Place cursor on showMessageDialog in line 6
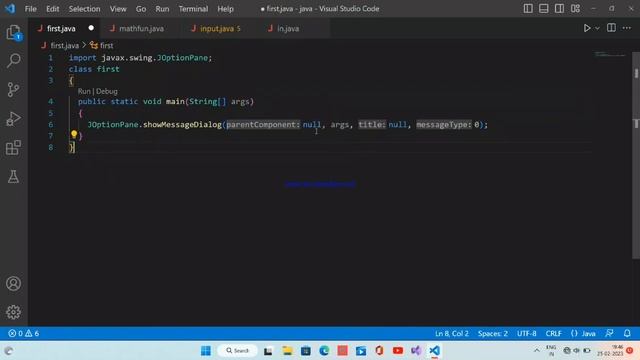The image size is (640, 360). pyautogui.click(x=182, y=124)
